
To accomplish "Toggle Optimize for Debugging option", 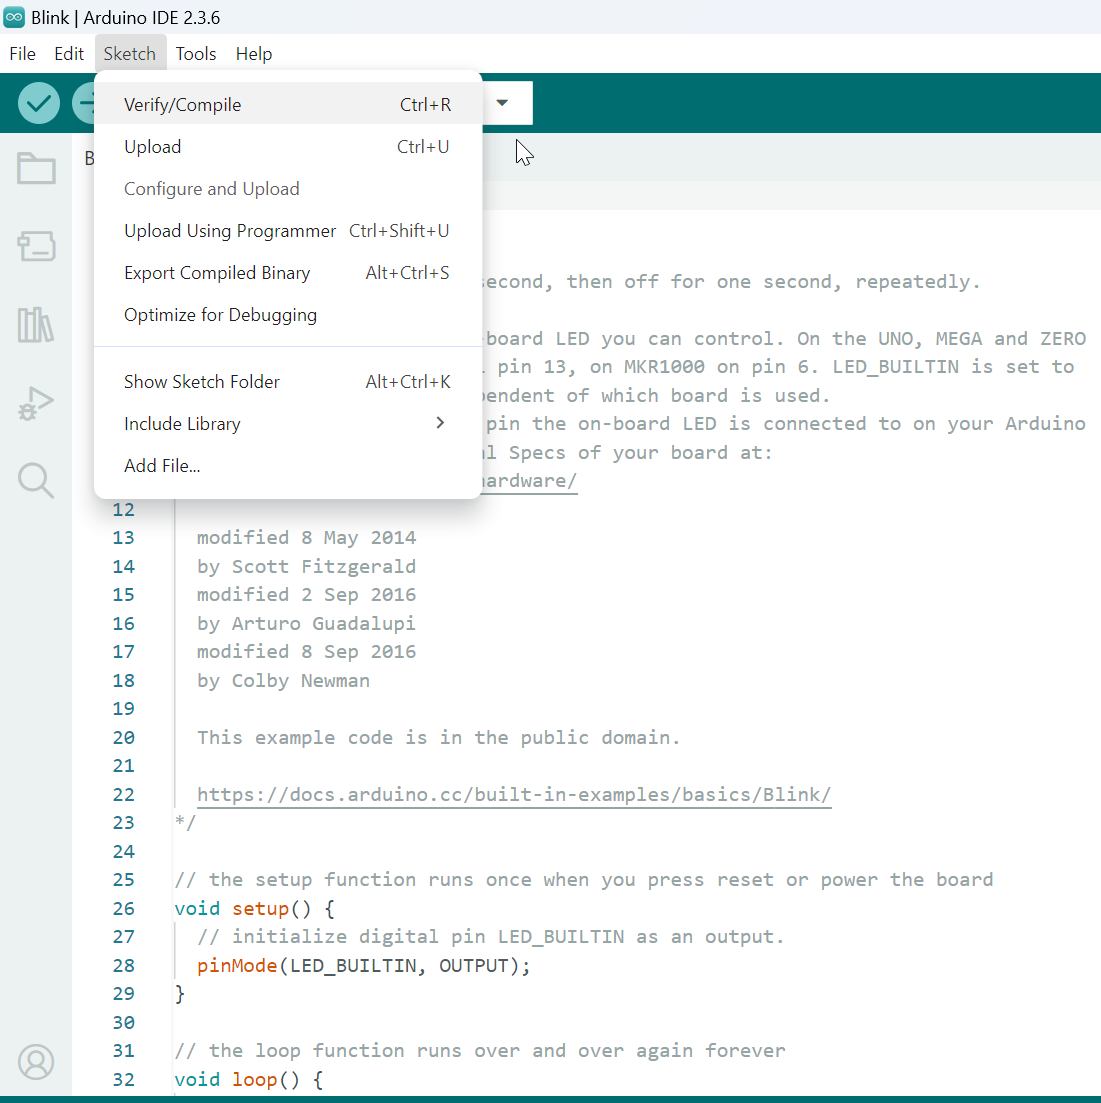I will pos(220,315).
